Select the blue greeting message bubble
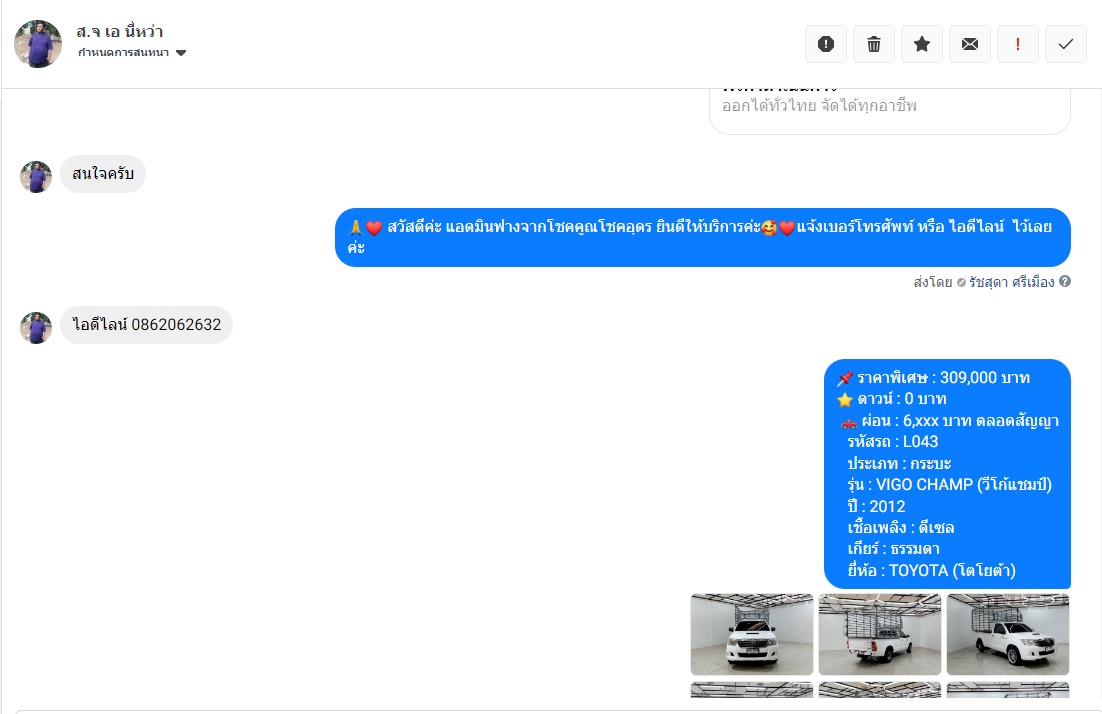 tap(703, 238)
